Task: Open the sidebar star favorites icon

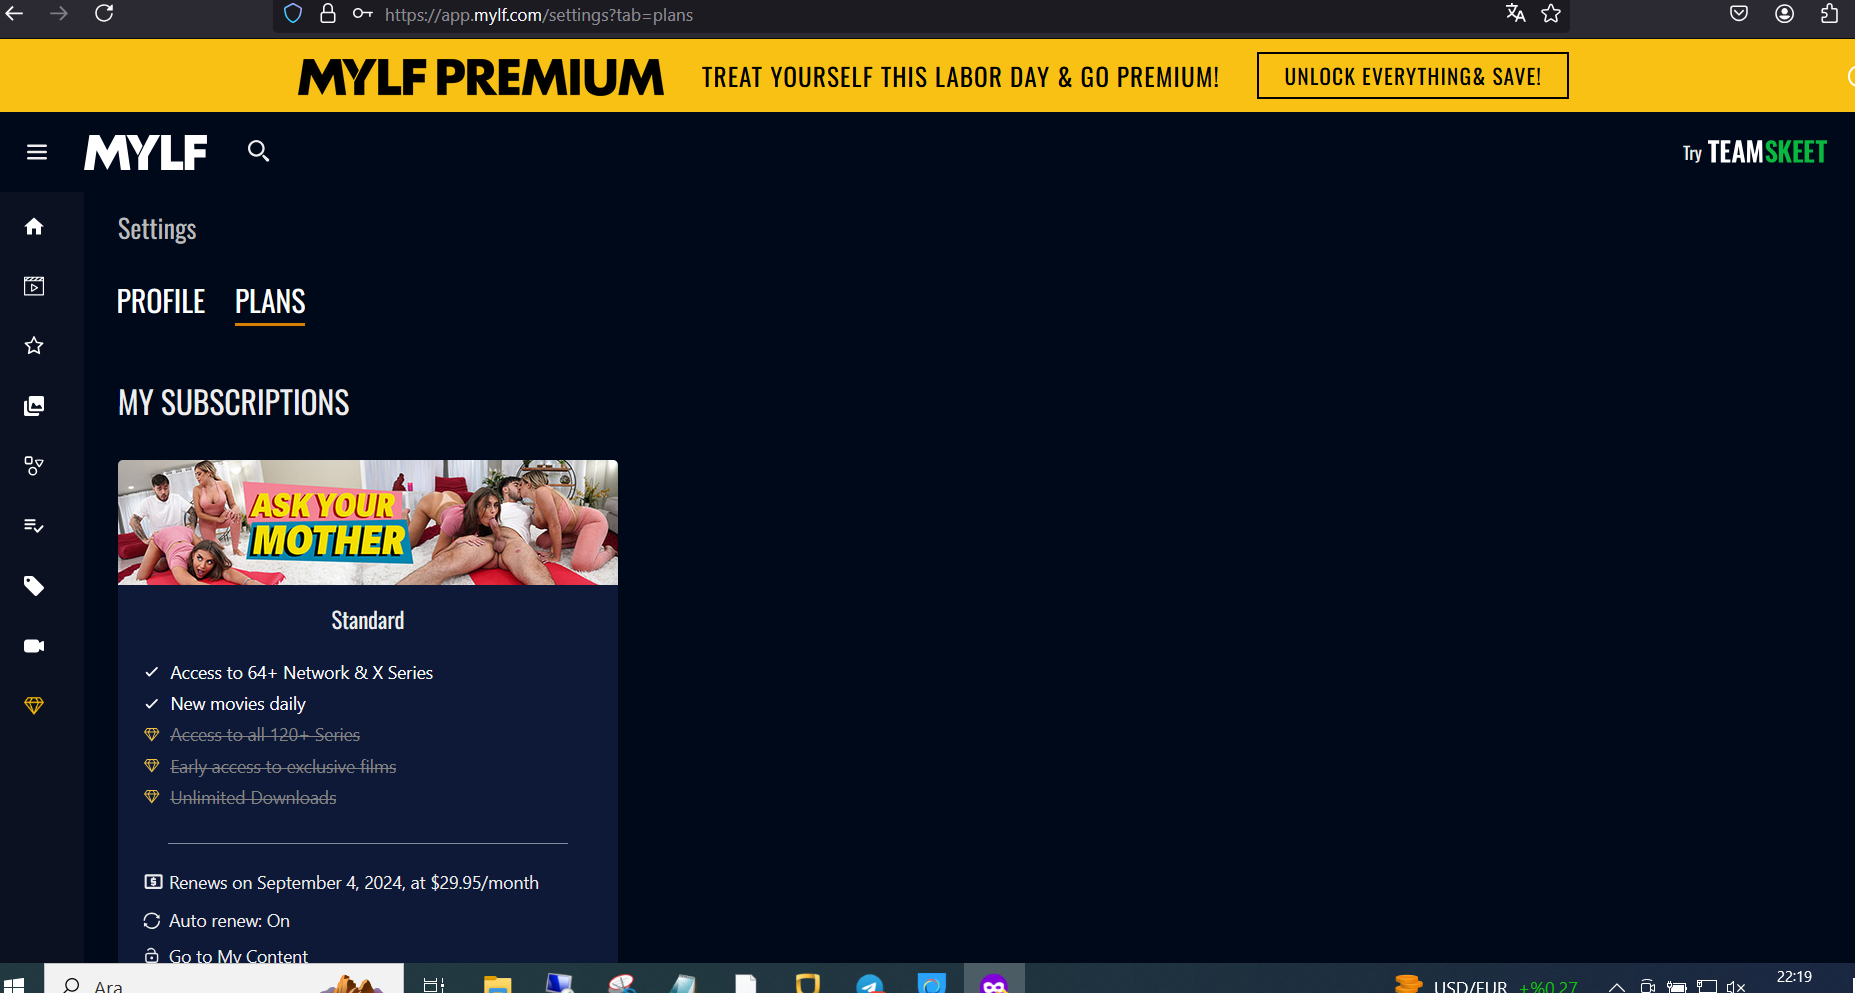Action: [x=34, y=346]
